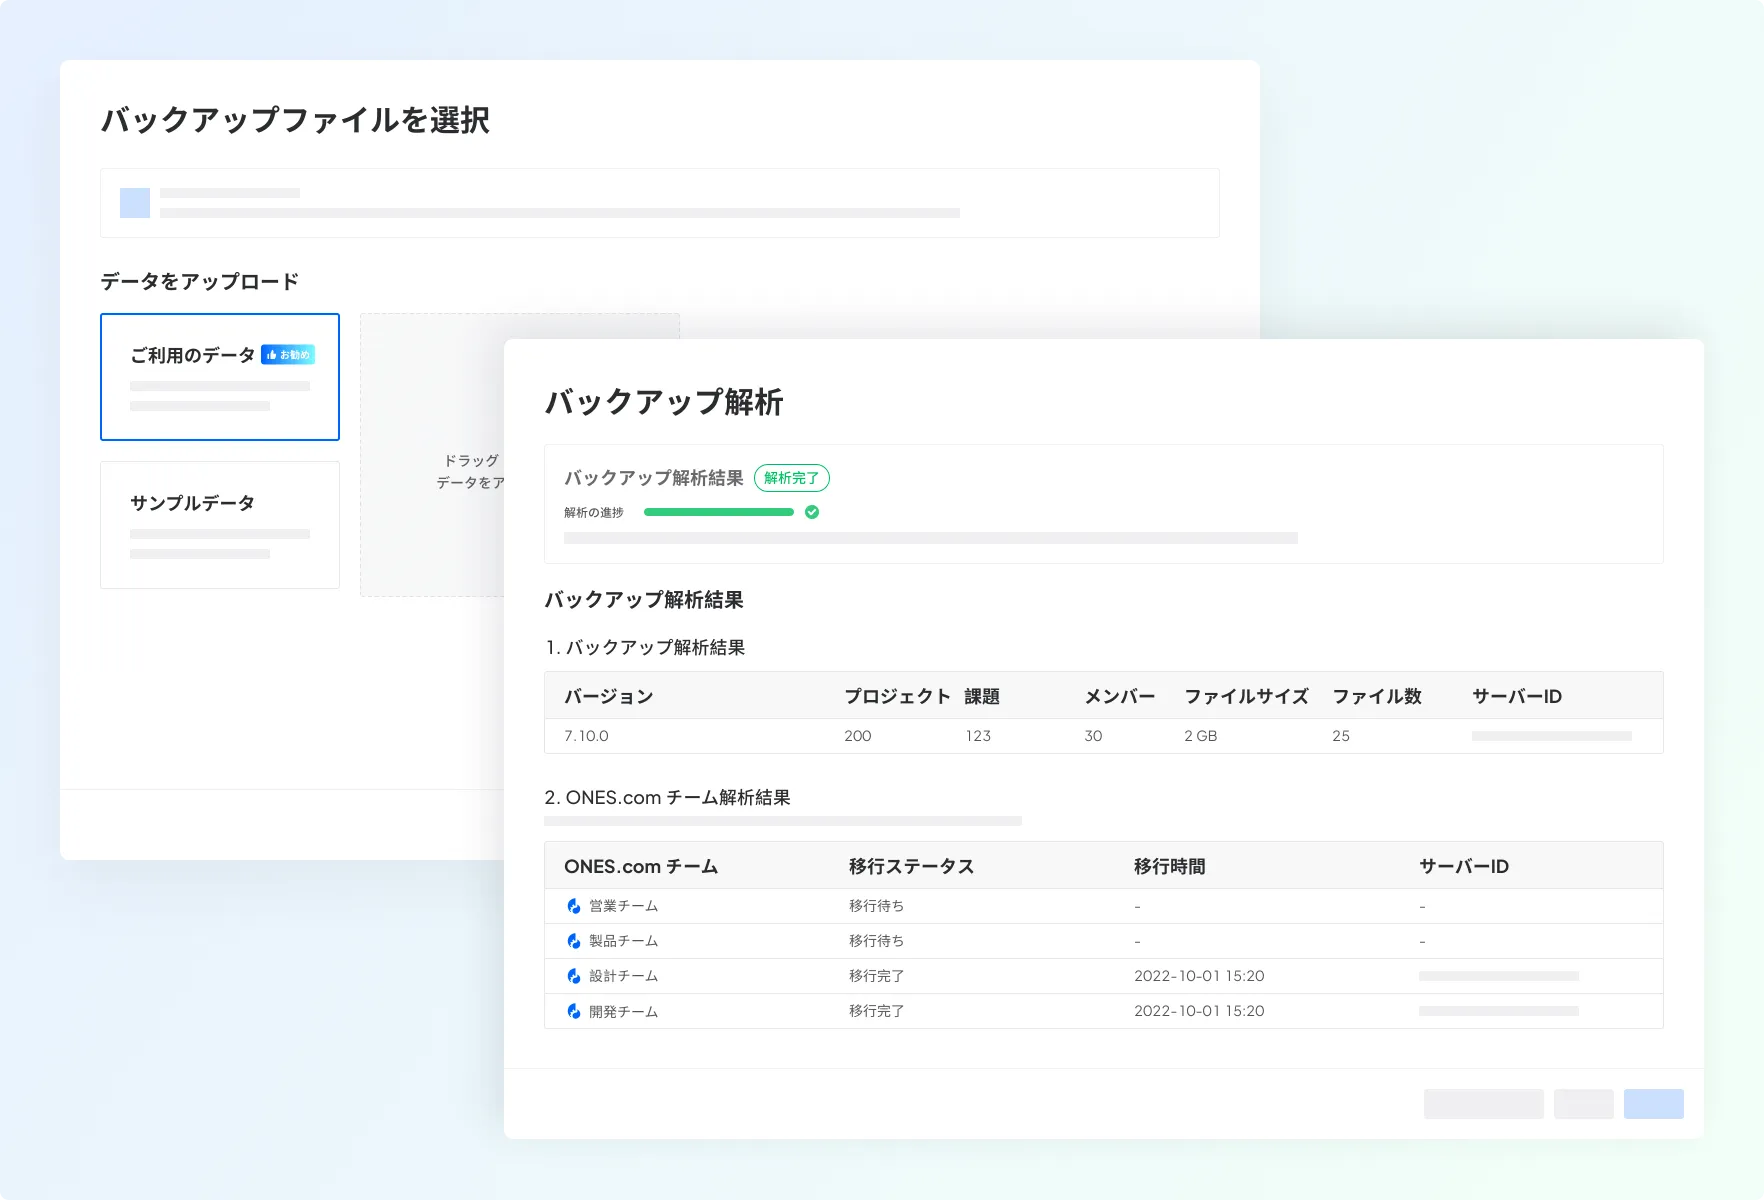1764x1200 pixels.
Task: Click the バージョン column header
Action: tap(608, 696)
